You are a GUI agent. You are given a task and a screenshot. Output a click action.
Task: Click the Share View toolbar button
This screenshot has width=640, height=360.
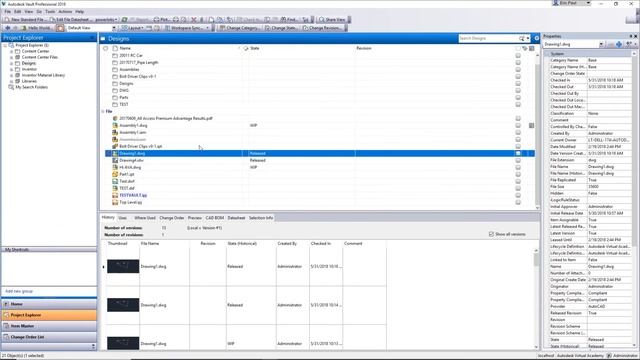332,20
